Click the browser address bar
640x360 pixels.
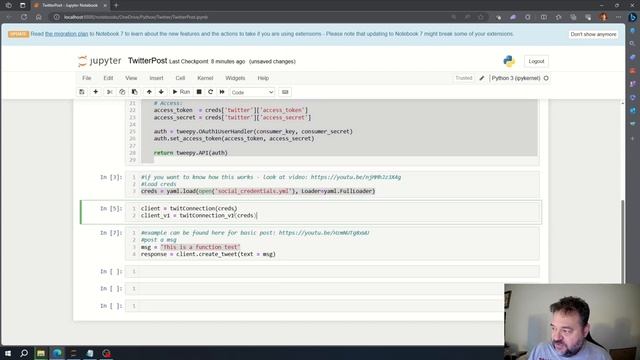pyautogui.click(x=253, y=17)
